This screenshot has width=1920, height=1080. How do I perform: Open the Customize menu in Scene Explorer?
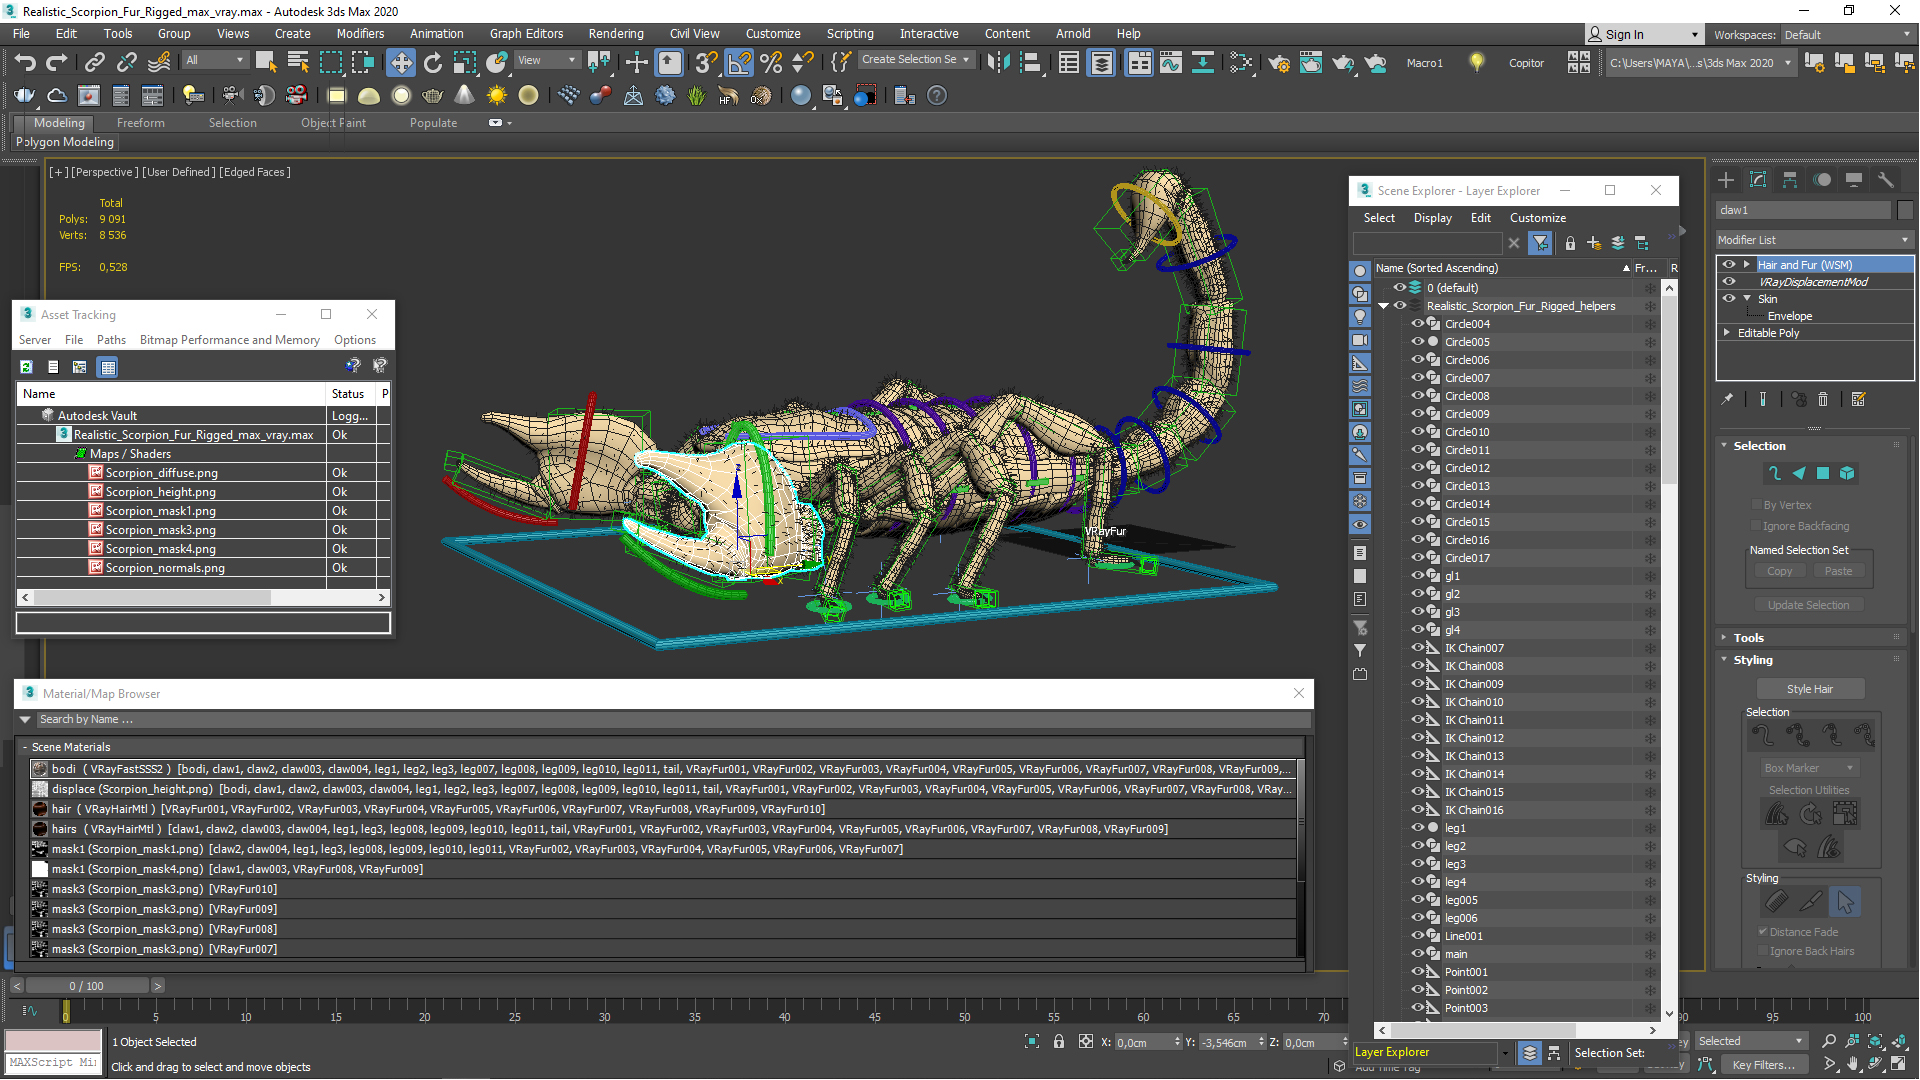[x=1538, y=218]
